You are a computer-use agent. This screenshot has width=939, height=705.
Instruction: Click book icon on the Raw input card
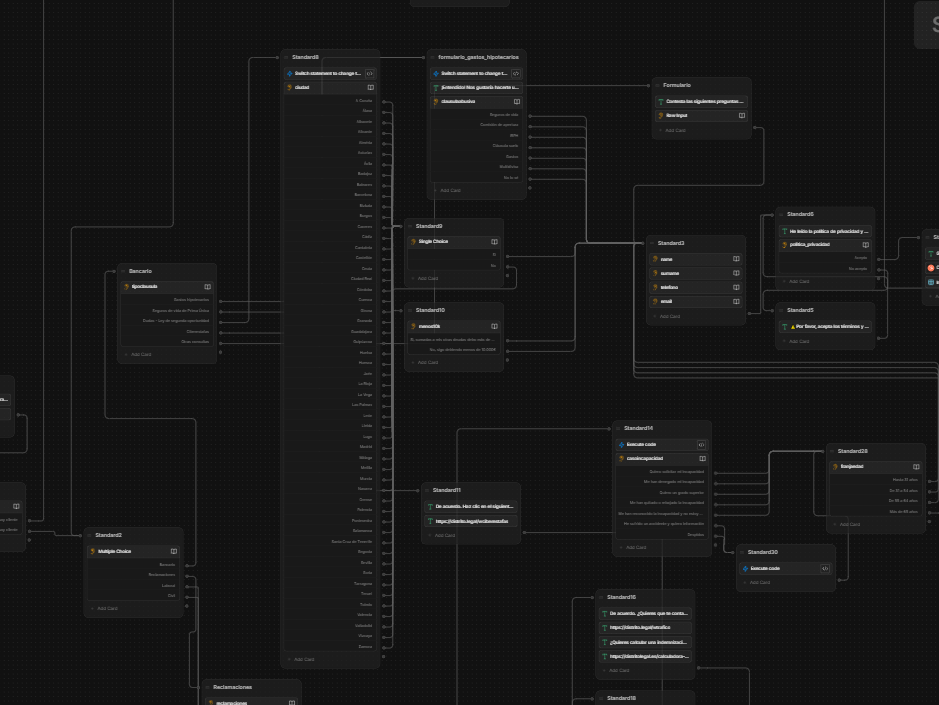741,115
